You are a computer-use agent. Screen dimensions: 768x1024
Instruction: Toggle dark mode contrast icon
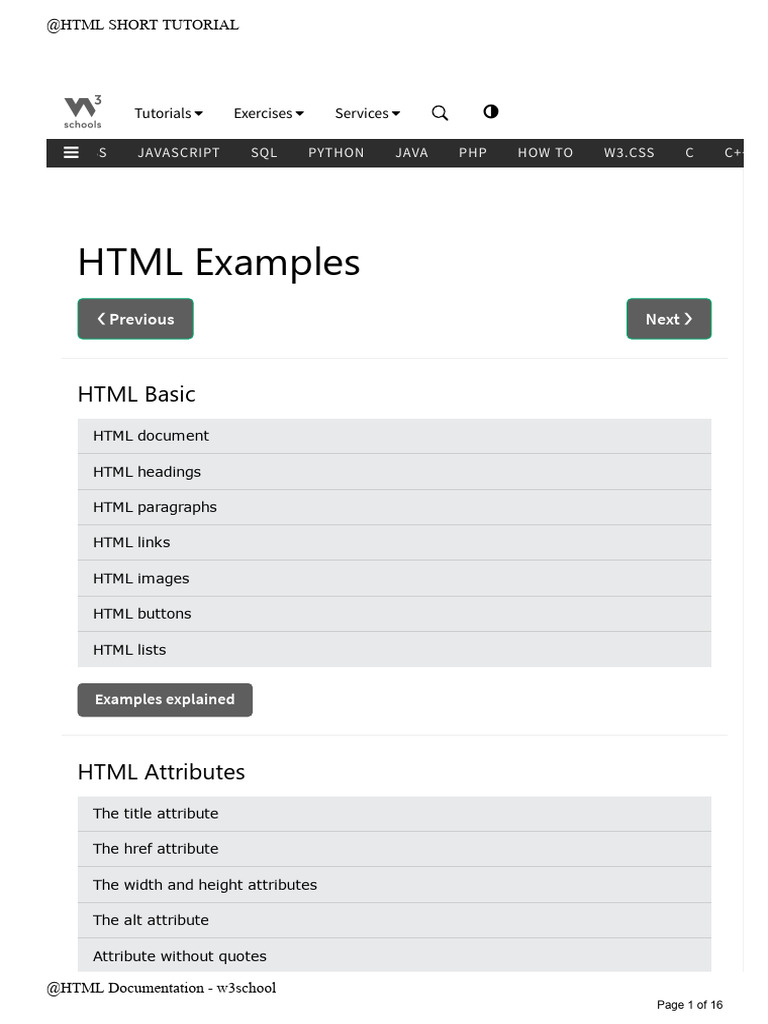[x=491, y=112]
